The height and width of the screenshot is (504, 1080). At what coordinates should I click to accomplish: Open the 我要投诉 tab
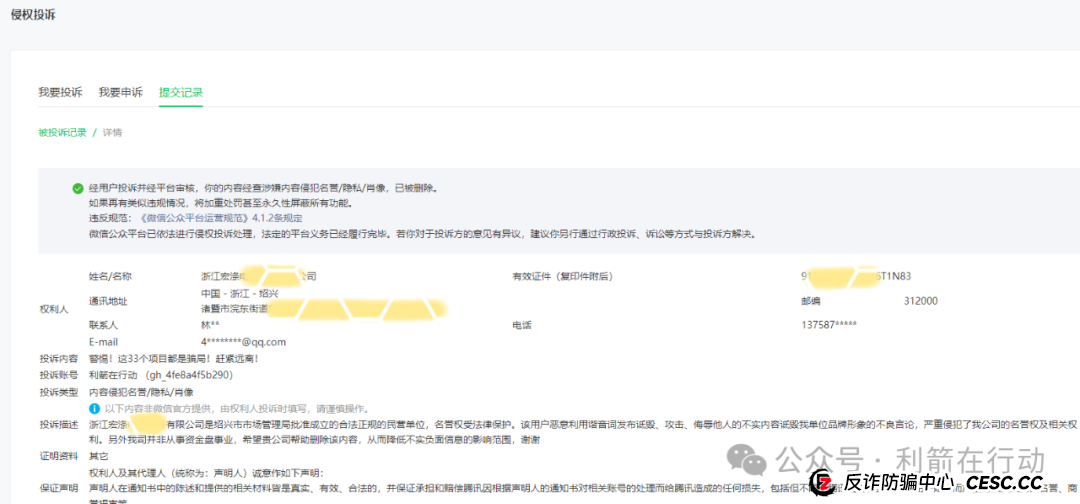tap(60, 92)
